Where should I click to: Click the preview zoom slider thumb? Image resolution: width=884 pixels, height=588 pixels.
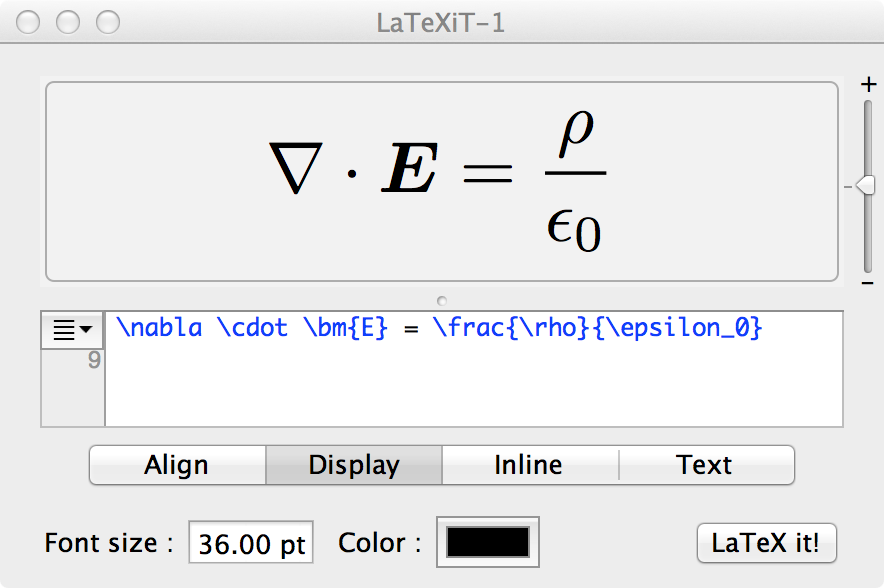866,185
